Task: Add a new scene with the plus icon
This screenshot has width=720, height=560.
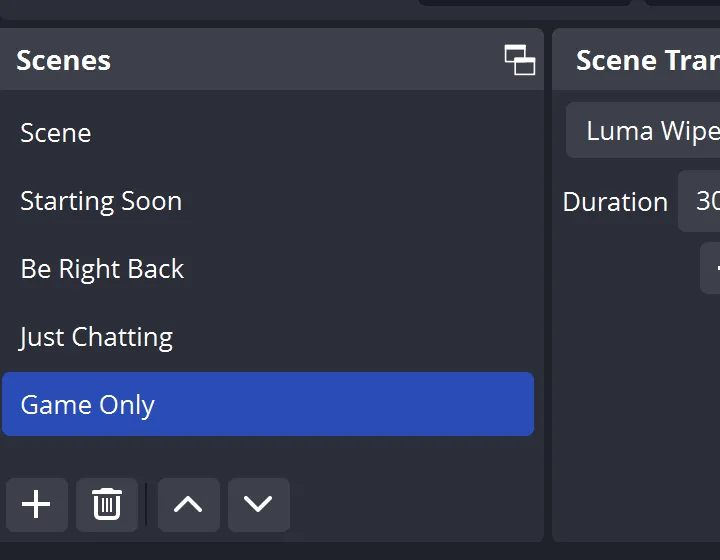Action: (37, 504)
